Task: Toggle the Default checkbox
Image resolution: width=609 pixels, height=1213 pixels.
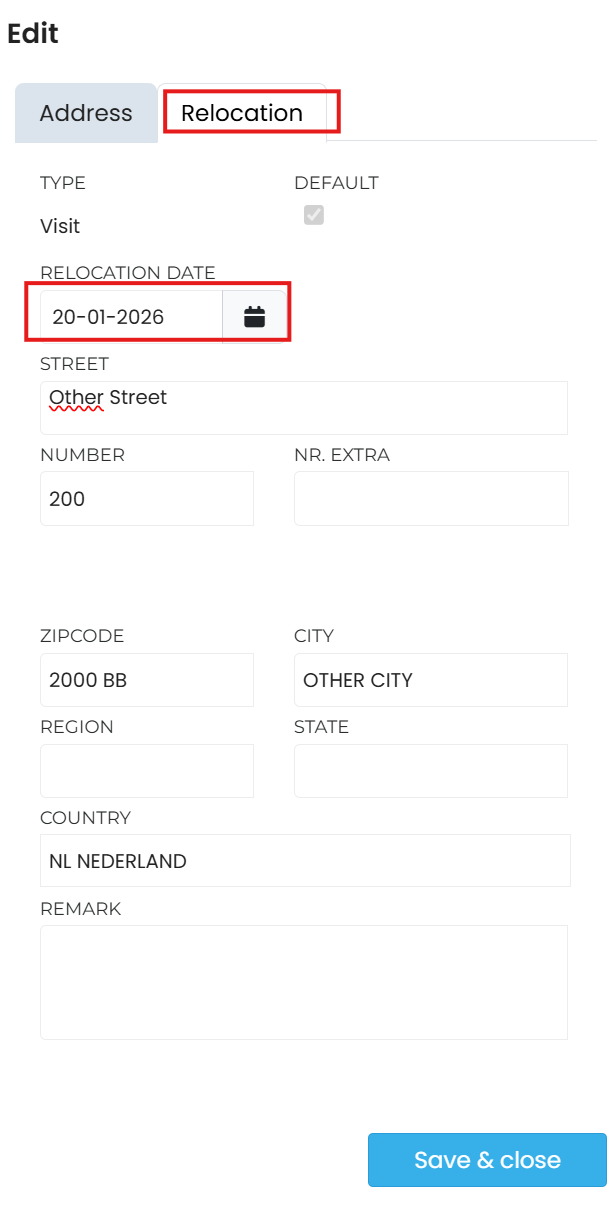Action: 314,215
